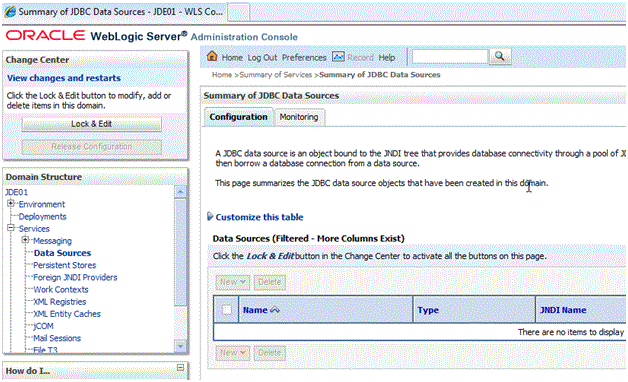Open Work Contexts tree item
This screenshot has width=628, height=382.
60,290
